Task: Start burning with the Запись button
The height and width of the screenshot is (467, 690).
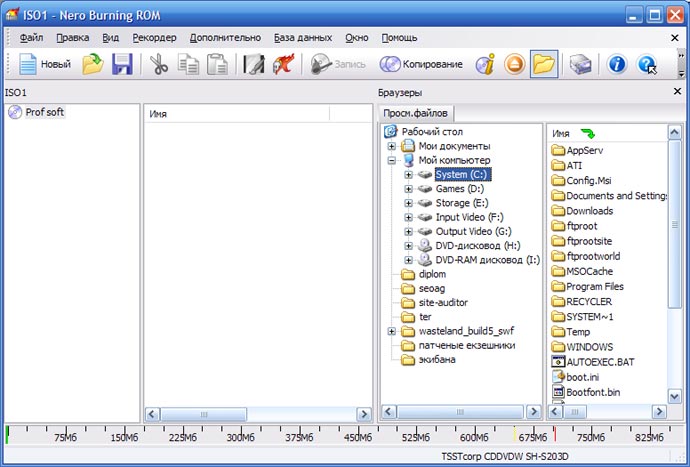Action: tap(338, 64)
